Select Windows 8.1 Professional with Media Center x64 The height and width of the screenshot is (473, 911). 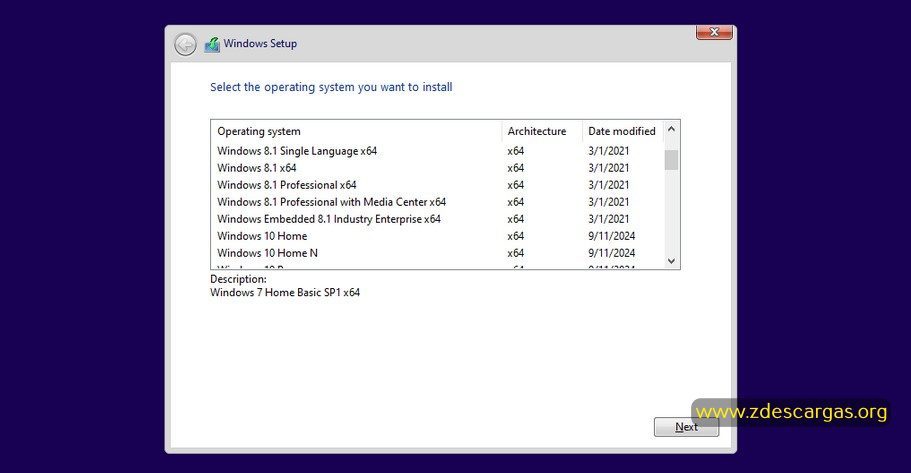[438, 202]
